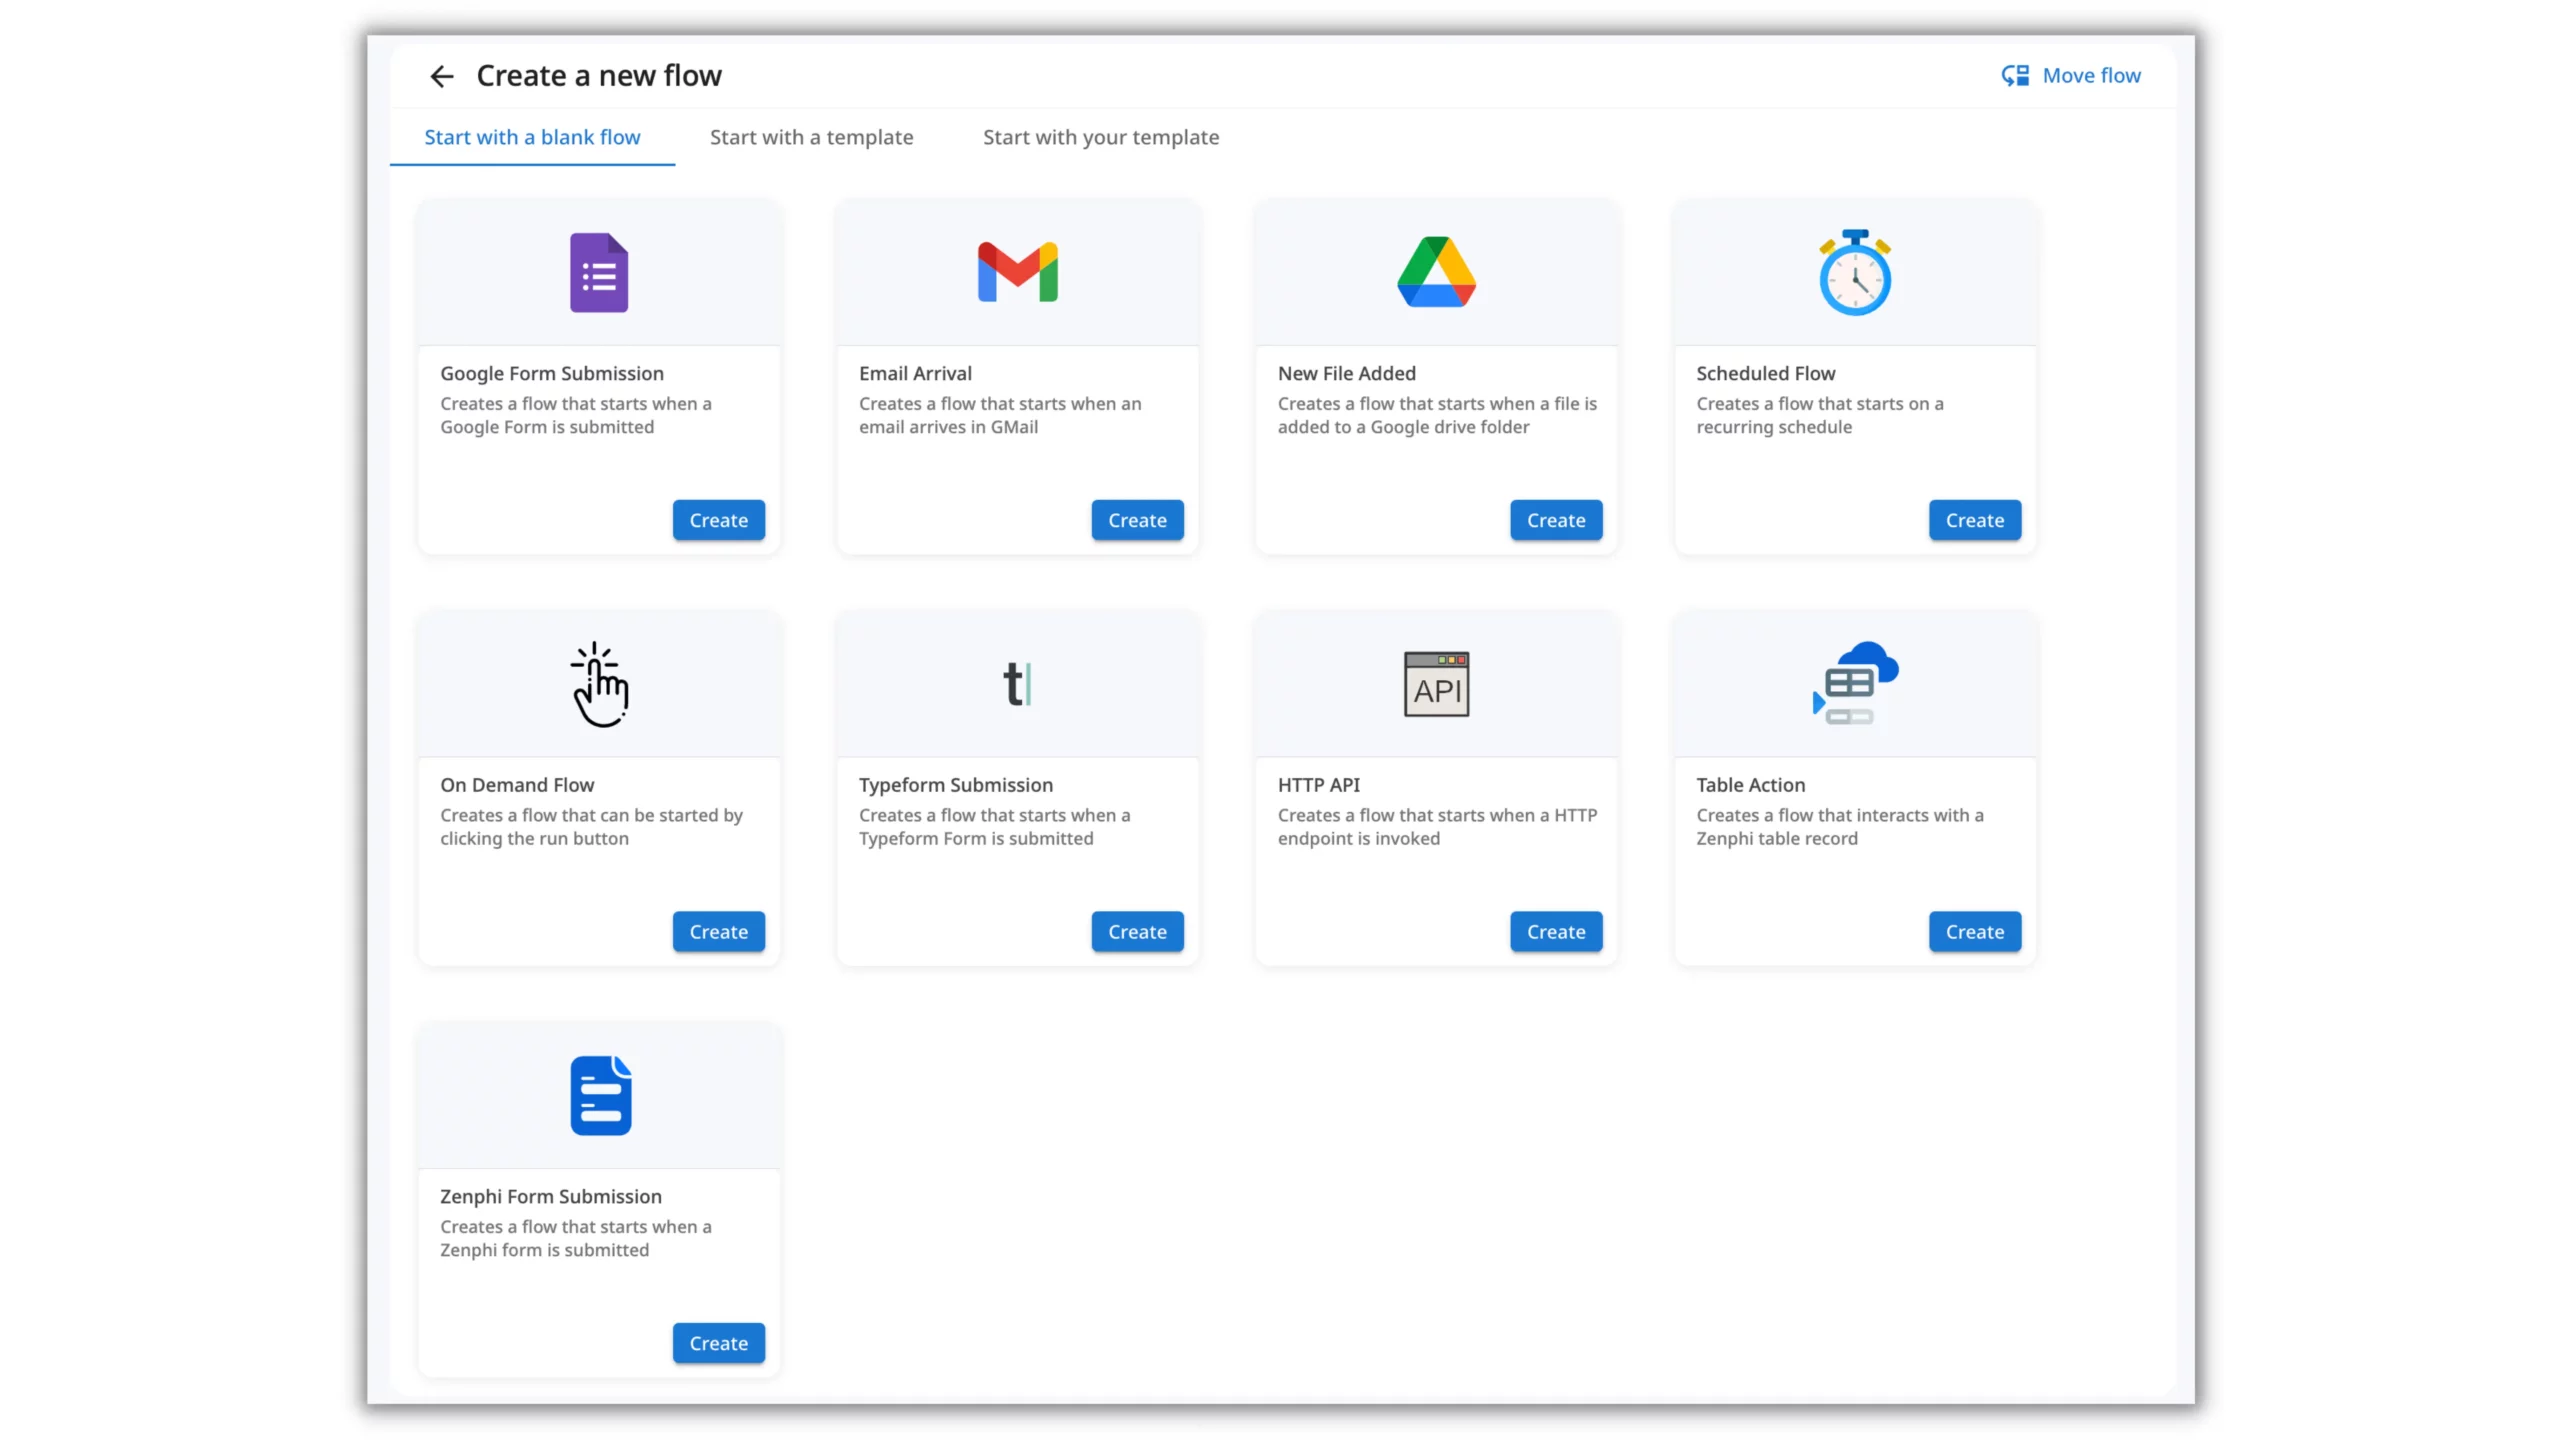Viewport: 2560px width, 1440px height.
Task: Select the Start with a blank flow tab
Action: pyautogui.click(x=533, y=137)
